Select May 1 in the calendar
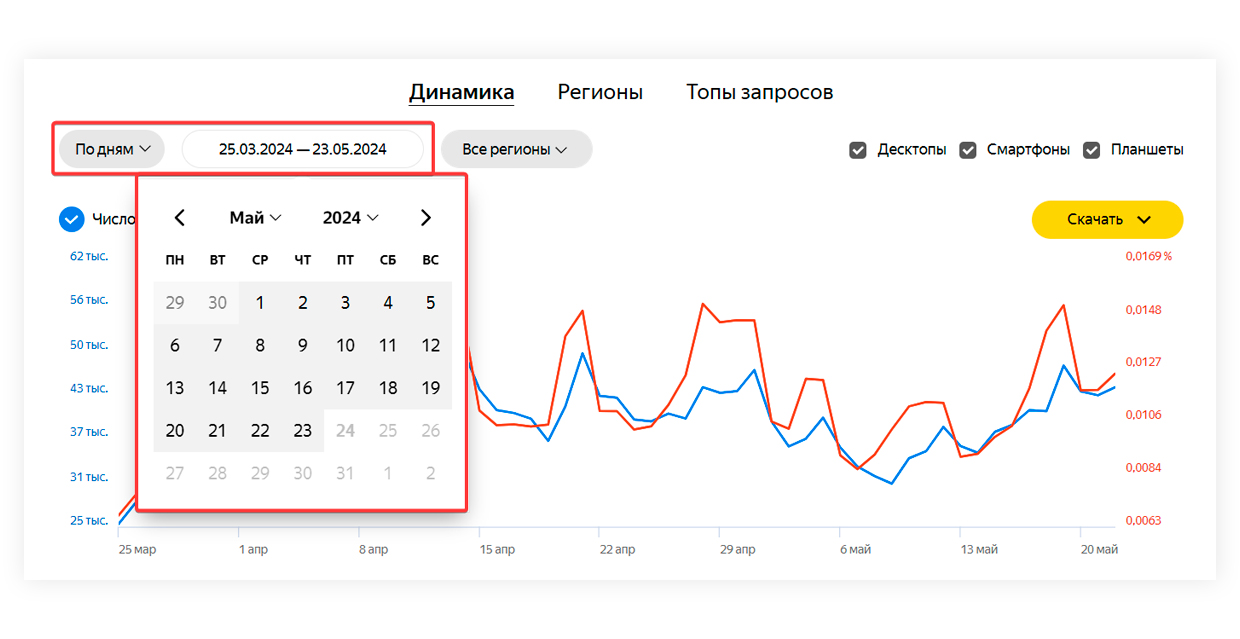This screenshot has height=639, width=1240. coord(260,303)
